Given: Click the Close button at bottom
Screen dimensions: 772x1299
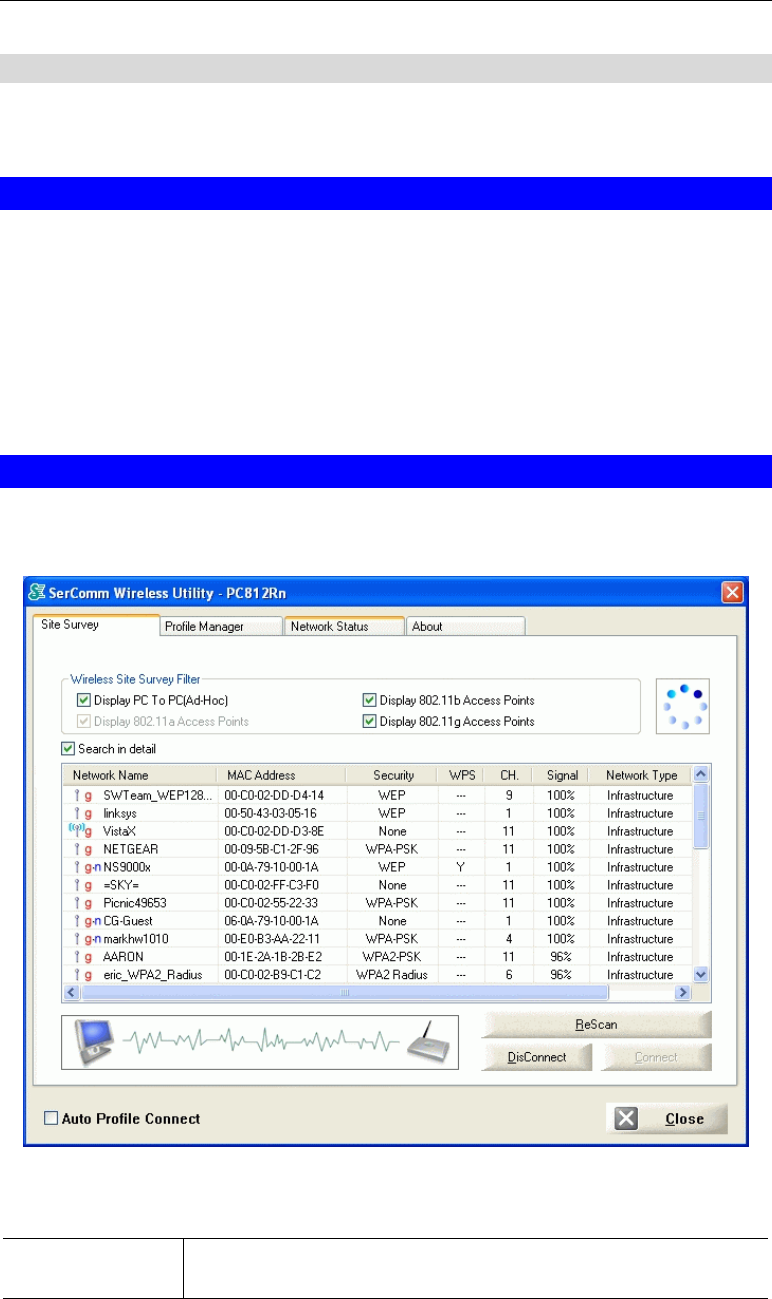Looking at the screenshot, I should (667, 1119).
